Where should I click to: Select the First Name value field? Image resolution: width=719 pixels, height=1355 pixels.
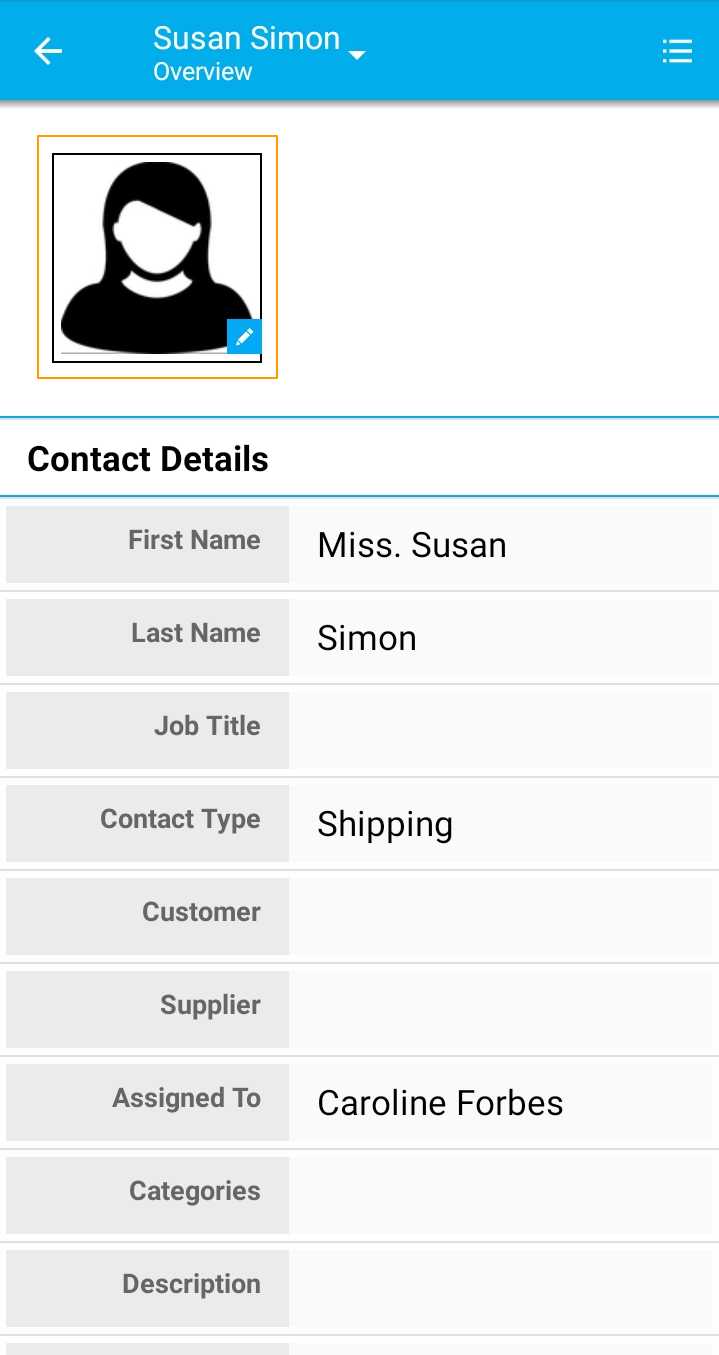[x=500, y=545]
